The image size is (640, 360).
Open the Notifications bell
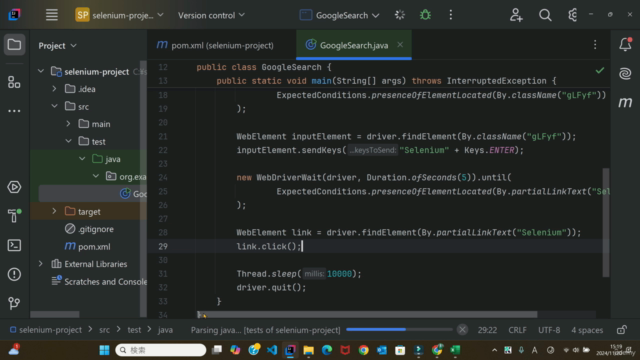pos(625,44)
